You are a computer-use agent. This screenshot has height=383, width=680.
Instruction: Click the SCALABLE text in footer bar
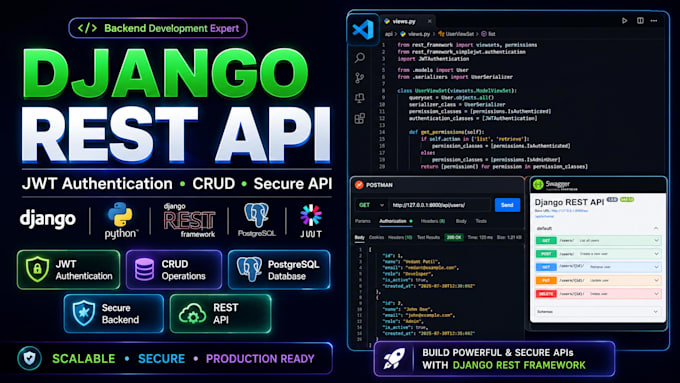(84, 359)
